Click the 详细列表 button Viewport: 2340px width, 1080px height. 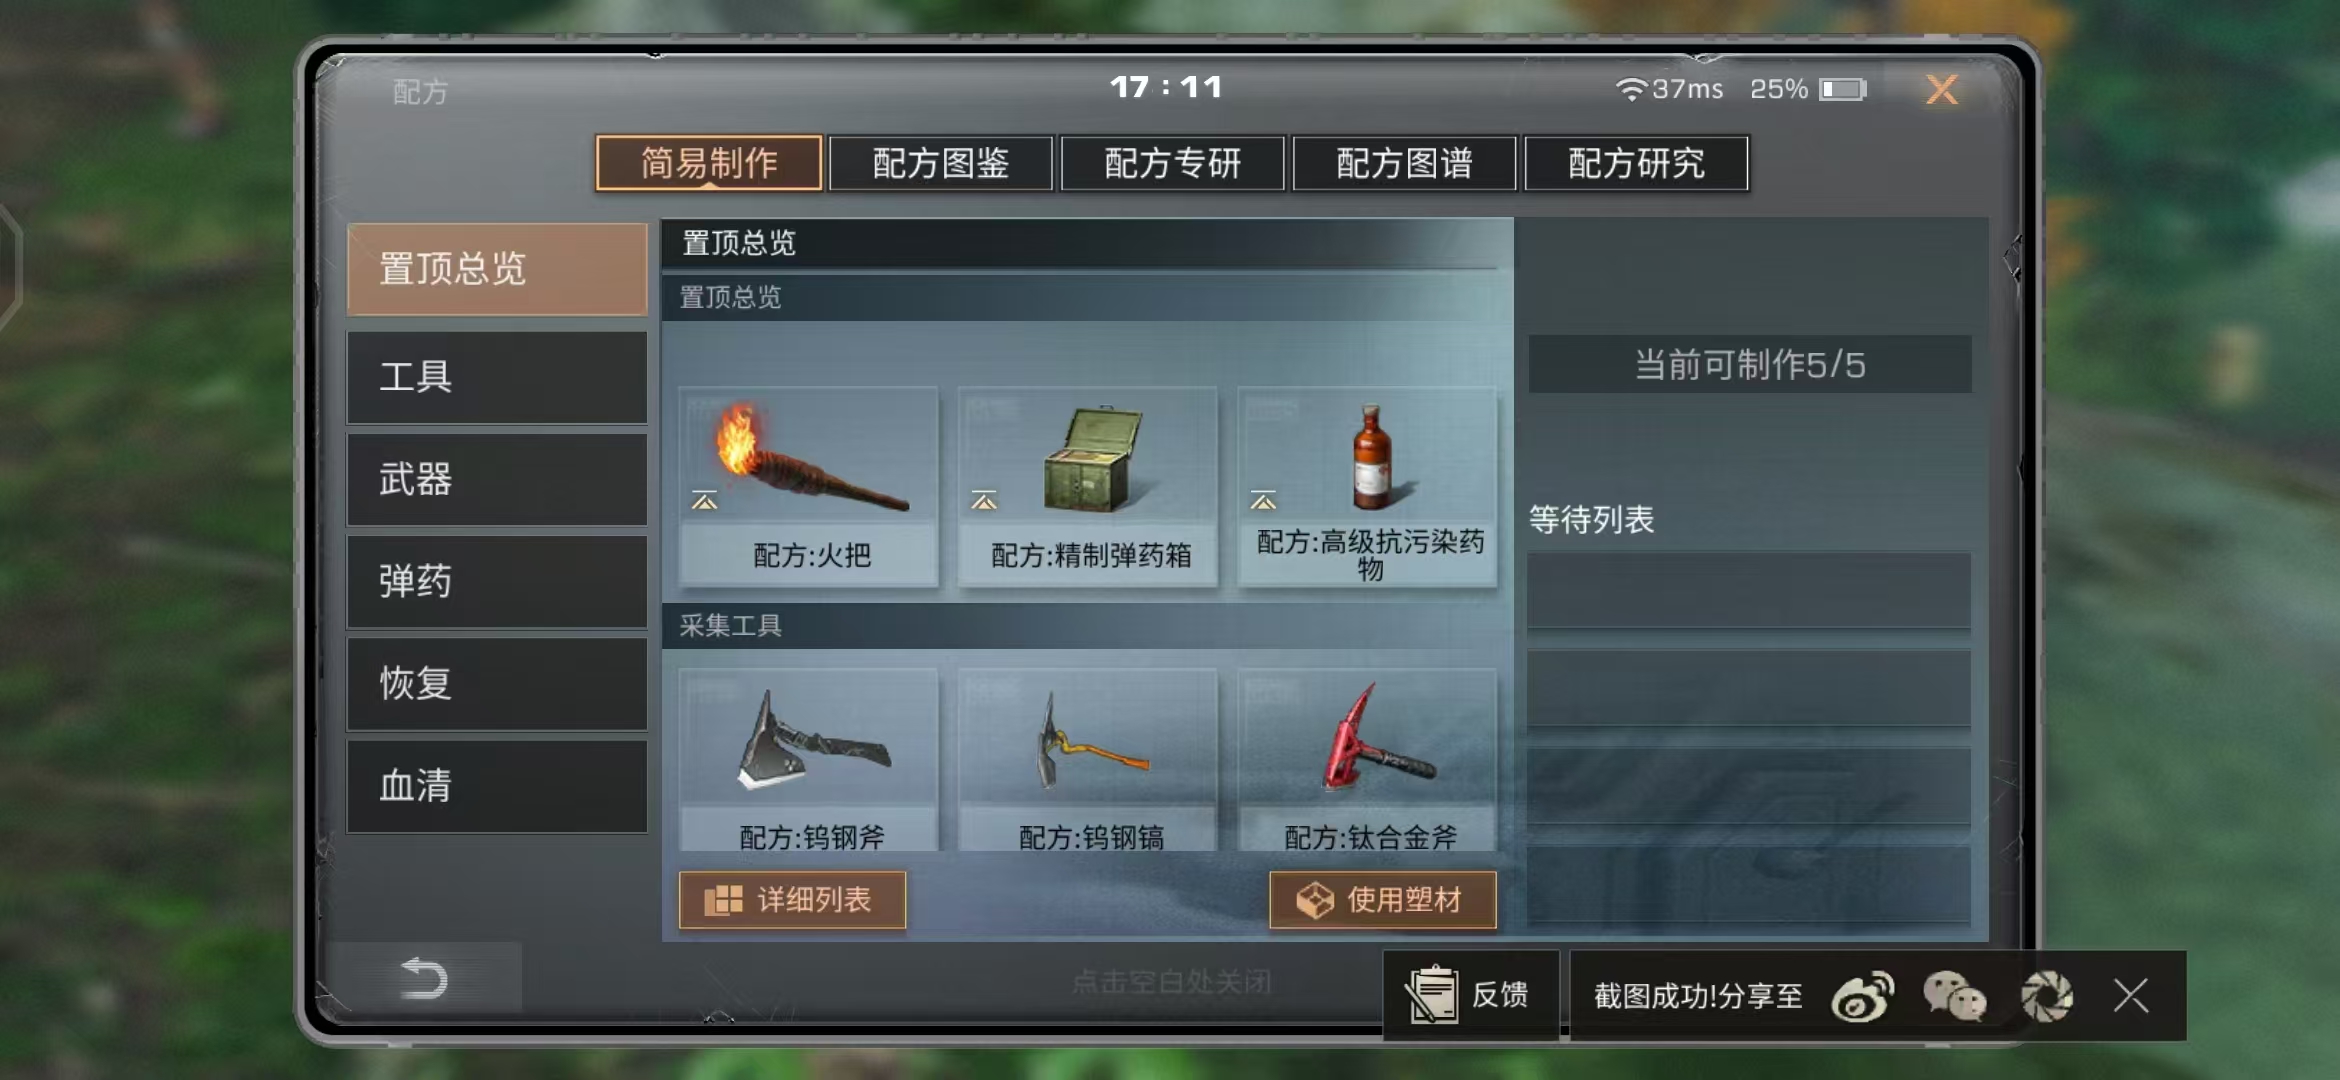(792, 900)
